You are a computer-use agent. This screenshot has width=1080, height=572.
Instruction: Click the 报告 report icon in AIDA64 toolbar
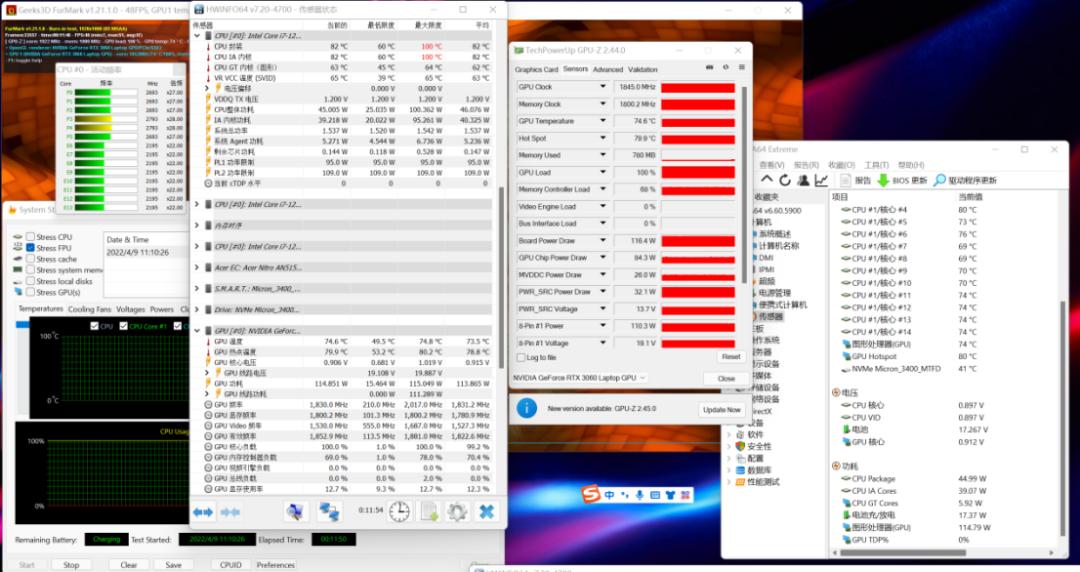pyautogui.click(x=847, y=180)
